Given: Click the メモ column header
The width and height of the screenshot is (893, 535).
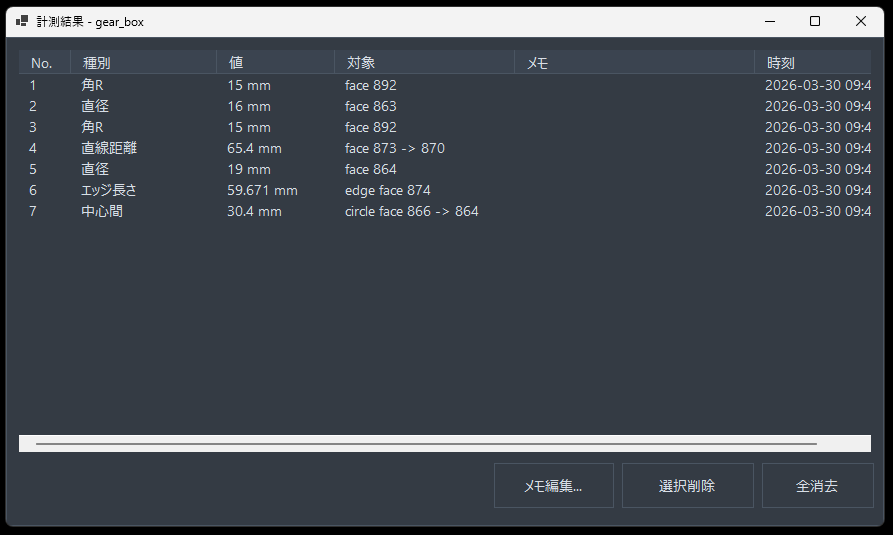Looking at the screenshot, I should 634,62.
